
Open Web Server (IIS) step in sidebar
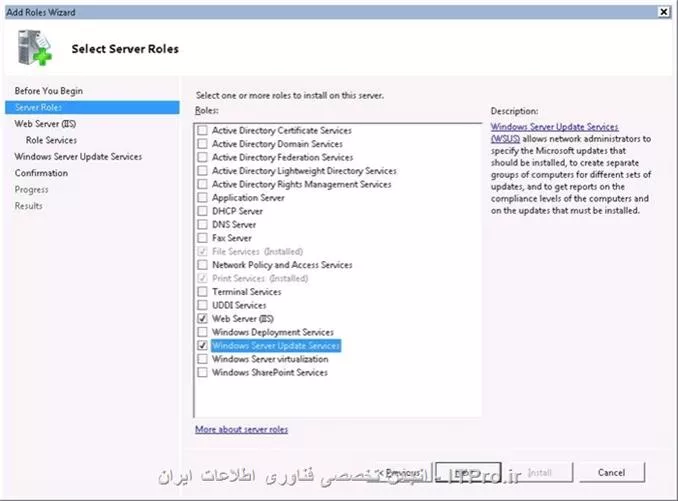(45, 124)
